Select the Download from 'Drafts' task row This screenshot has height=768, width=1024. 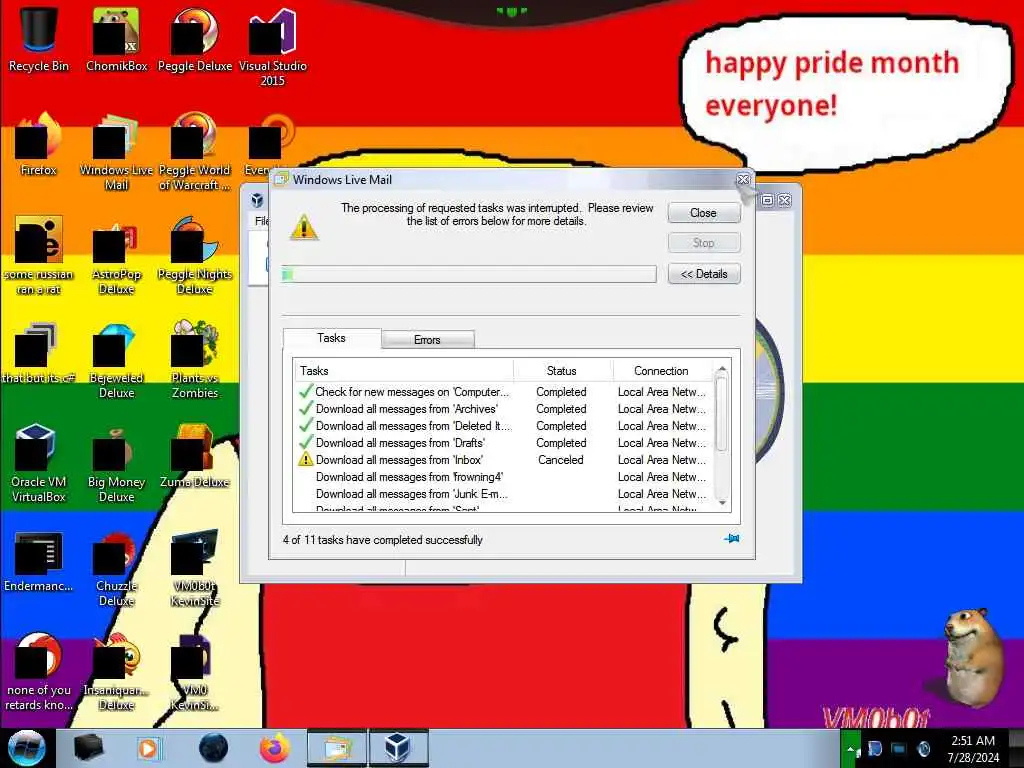click(x=503, y=443)
